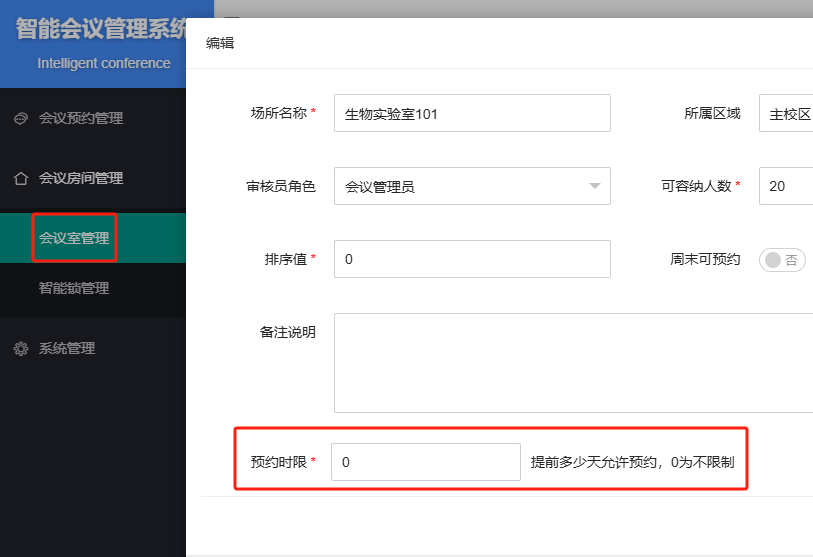813x557 pixels.
Task: Focus the 场所名称 field containing 生物实验室101
Action: [472, 113]
